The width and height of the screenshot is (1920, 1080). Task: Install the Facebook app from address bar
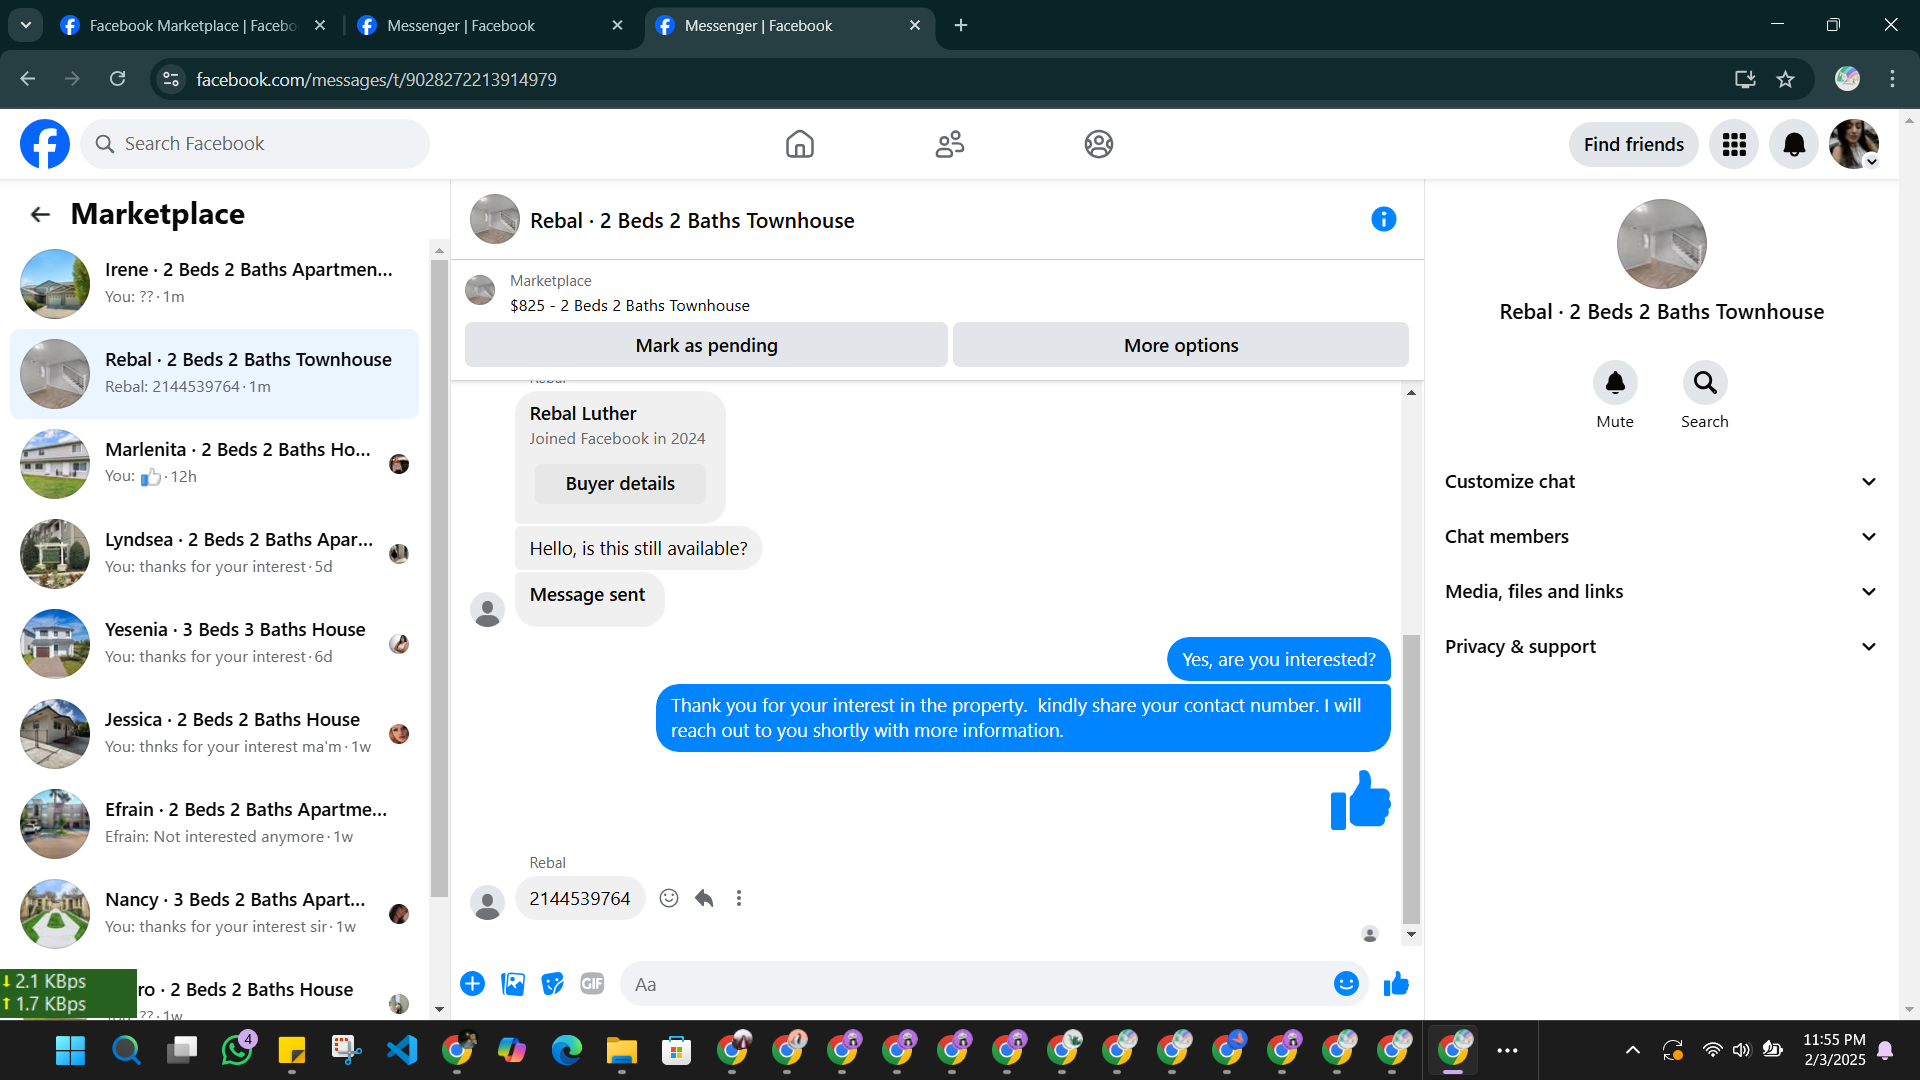pyautogui.click(x=1745, y=79)
